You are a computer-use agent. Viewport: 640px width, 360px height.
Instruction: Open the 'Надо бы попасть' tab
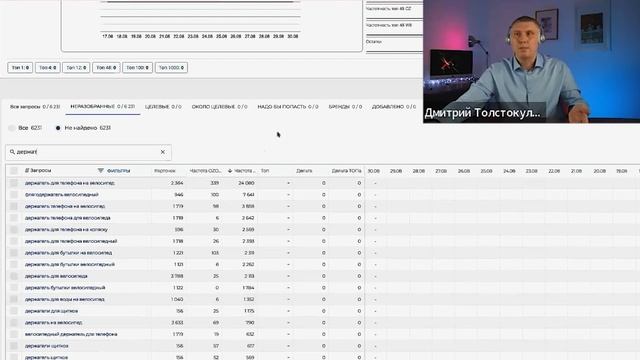pos(288,107)
